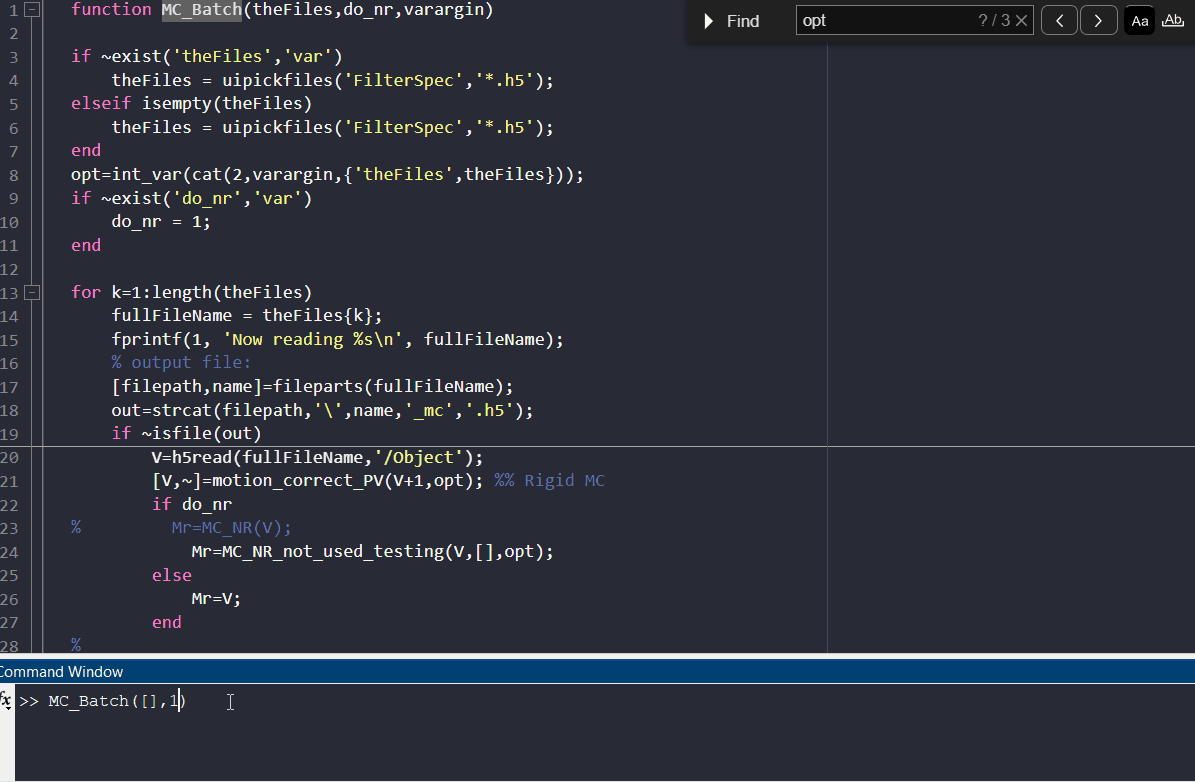Collapse the for loop fold at line 13
This screenshot has width=1195, height=782.
32,292
